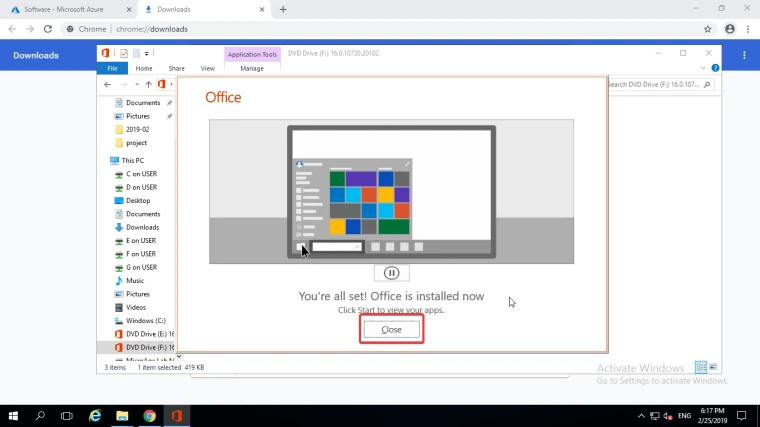Open volume tray icon
This screenshot has height=427, width=760.
pyautogui.click(x=668, y=416)
